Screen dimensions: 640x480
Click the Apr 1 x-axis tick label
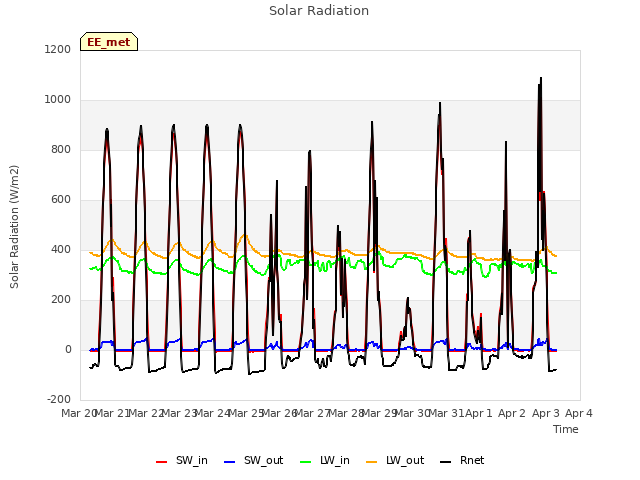(479, 413)
